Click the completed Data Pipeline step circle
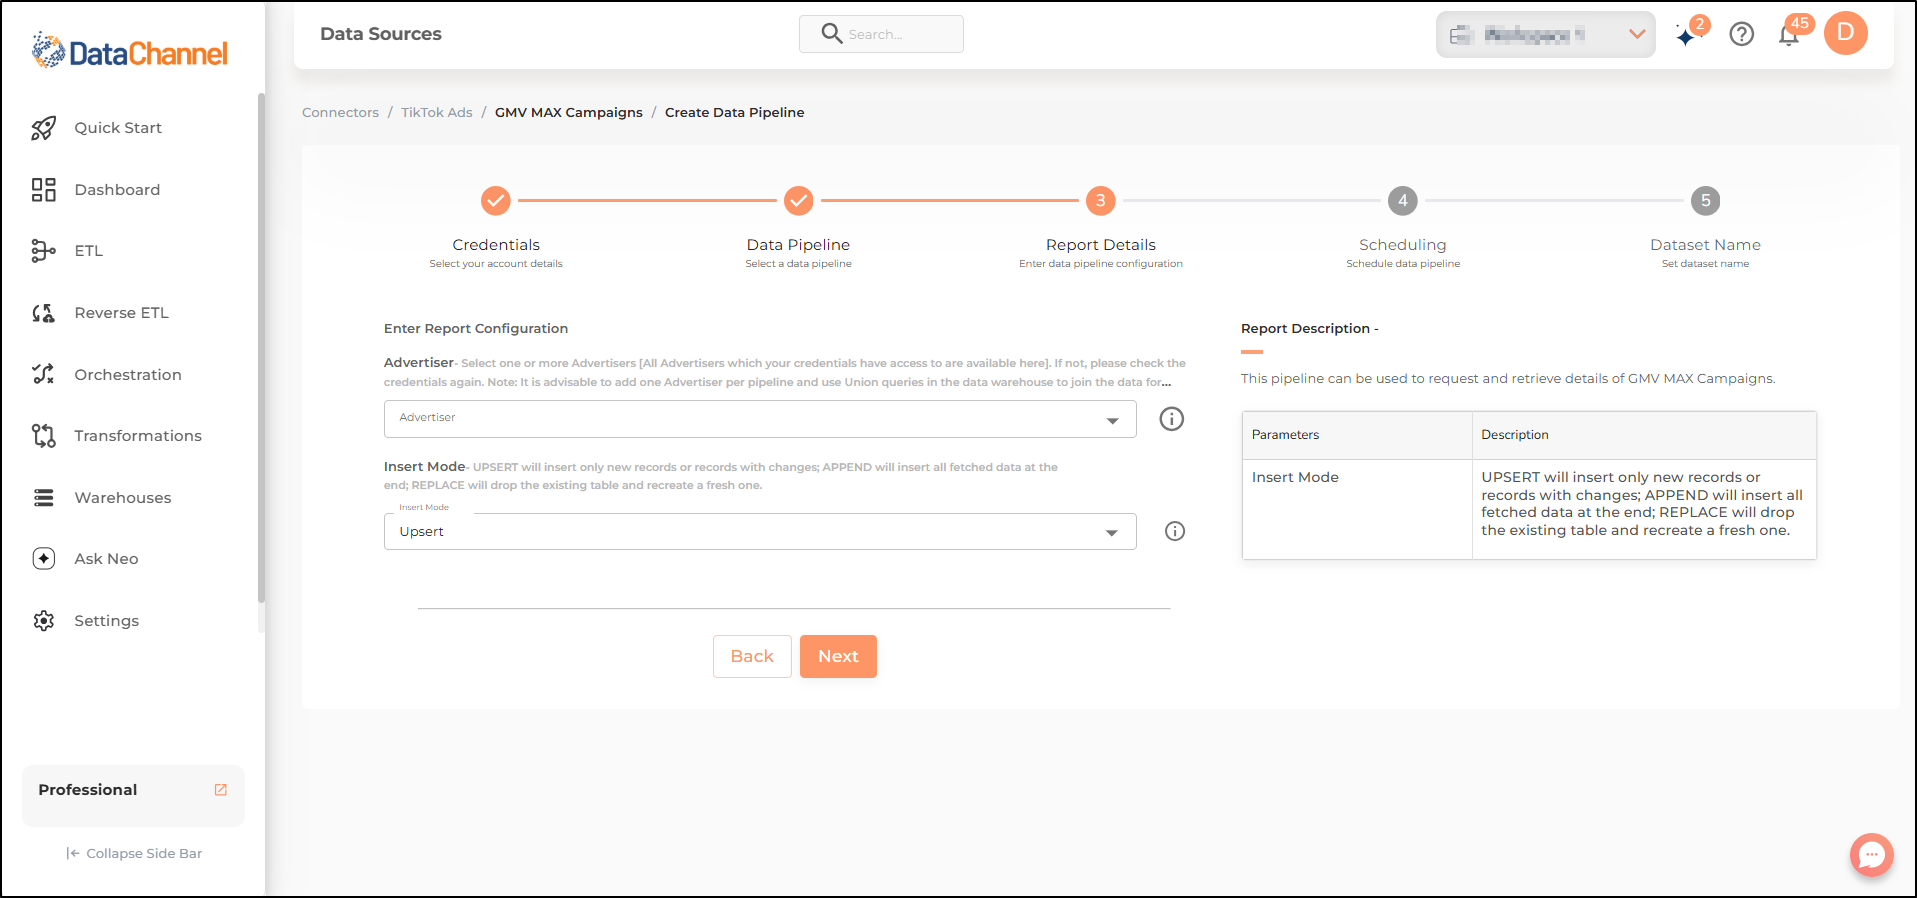Viewport: 1917px width, 898px height. point(798,201)
